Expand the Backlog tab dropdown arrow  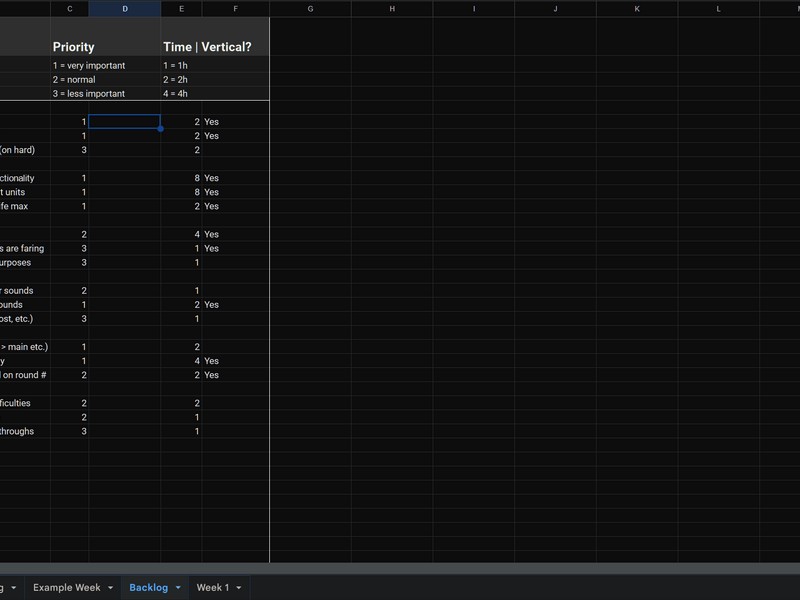coord(178,588)
